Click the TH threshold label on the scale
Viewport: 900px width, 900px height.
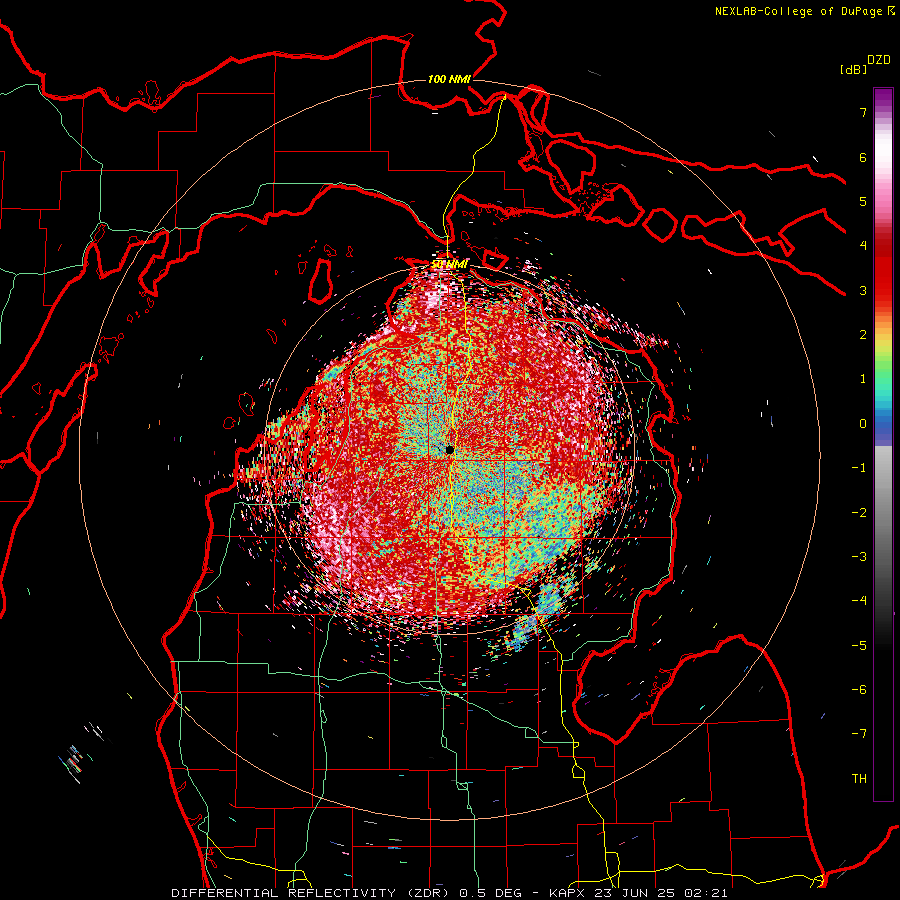point(859,779)
